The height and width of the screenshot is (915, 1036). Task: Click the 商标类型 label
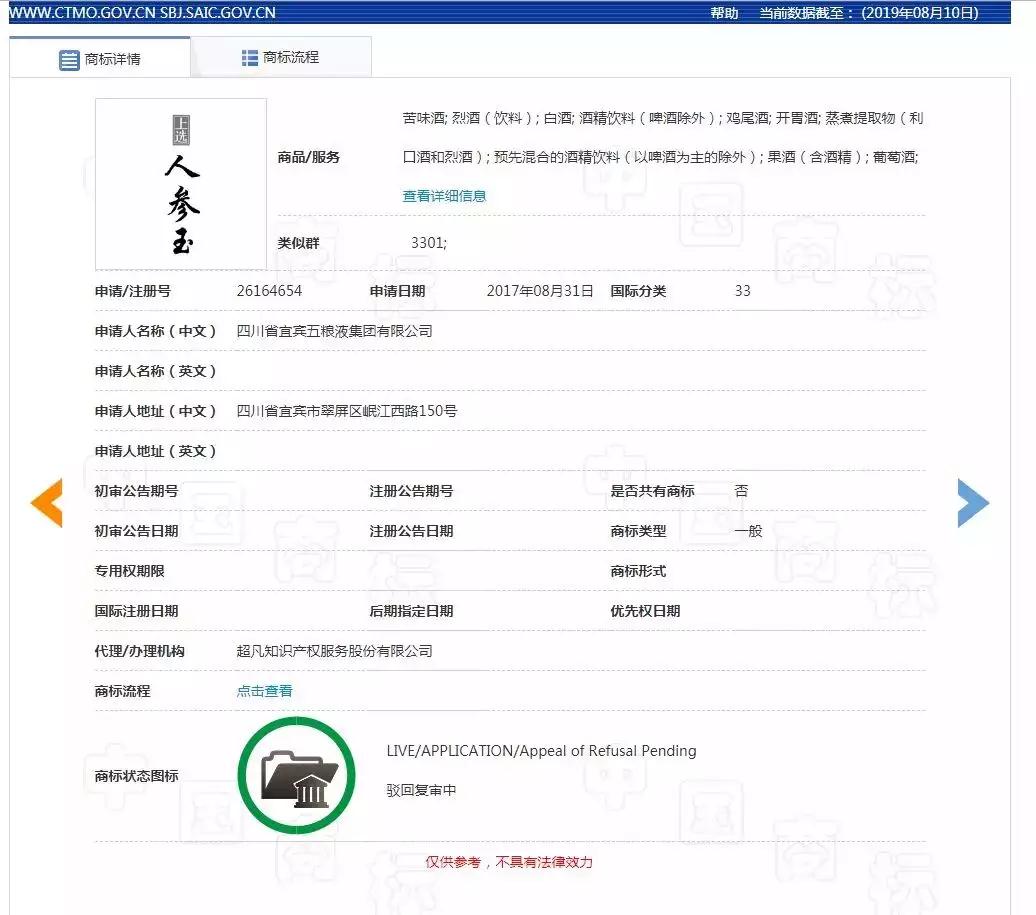pyautogui.click(x=638, y=531)
